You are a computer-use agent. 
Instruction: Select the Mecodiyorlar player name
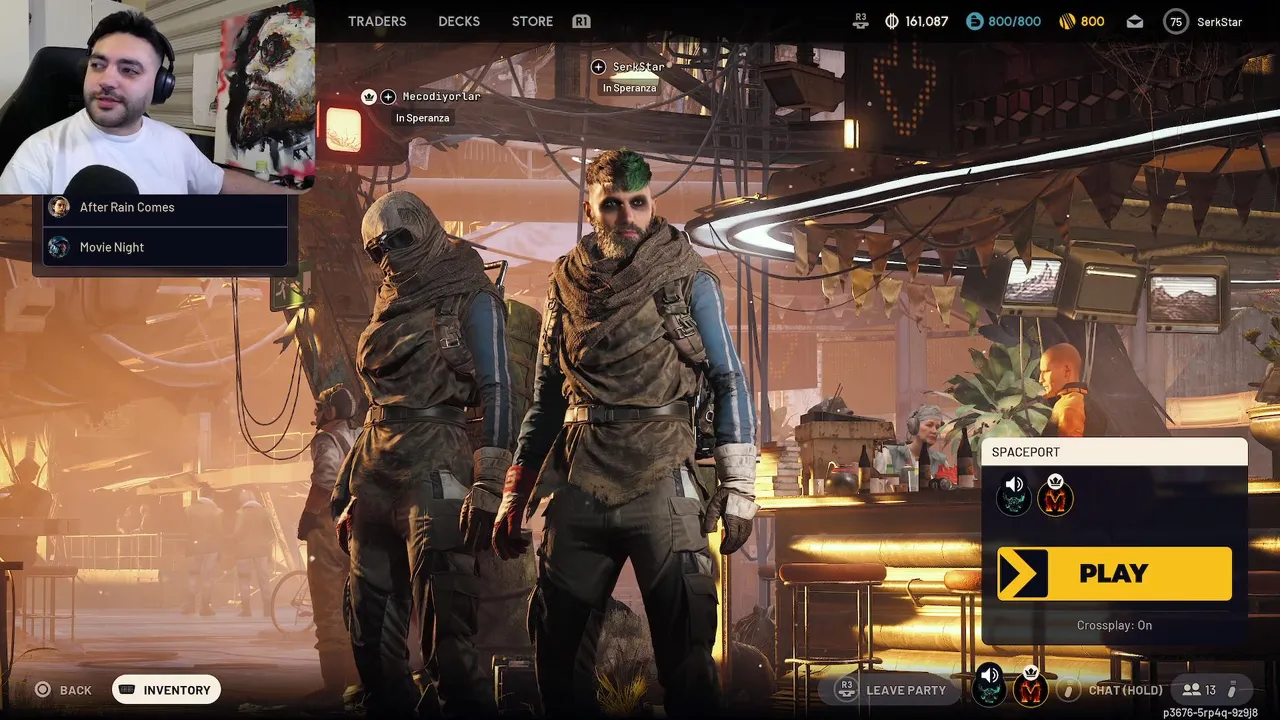point(441,97)
